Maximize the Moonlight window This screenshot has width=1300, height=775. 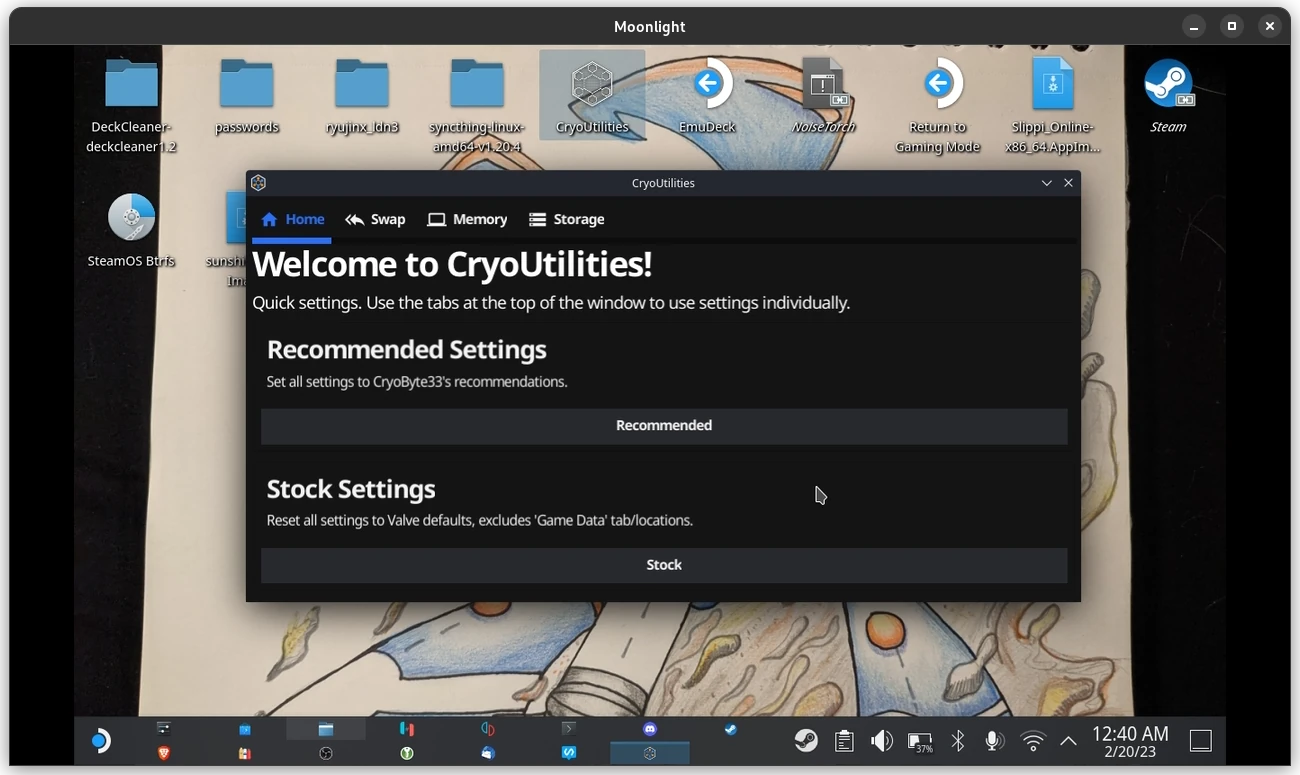(1232, 26)
